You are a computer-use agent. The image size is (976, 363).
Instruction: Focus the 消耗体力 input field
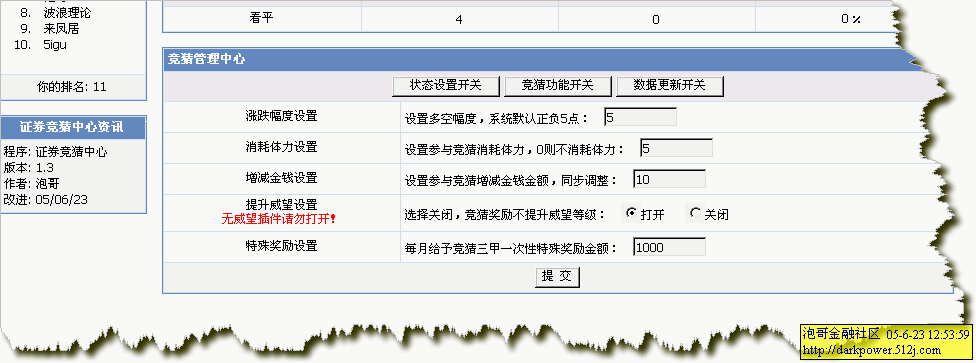(x=676, y=148)
